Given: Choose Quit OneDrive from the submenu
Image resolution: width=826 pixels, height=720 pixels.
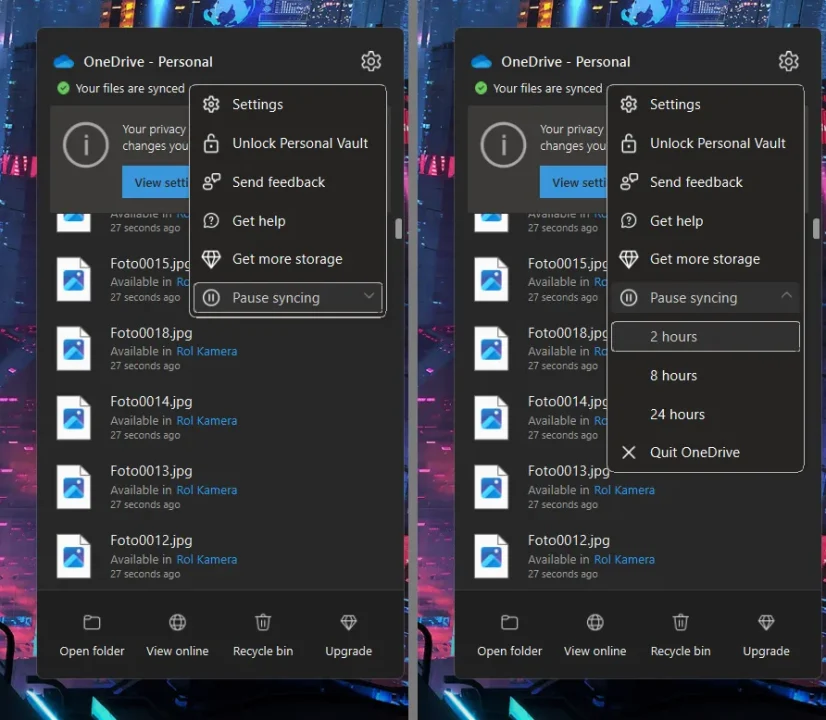Looking at the screenshot, I should click(x=694, y=452).
